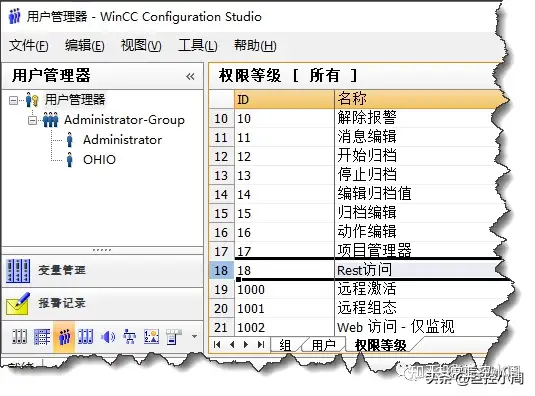Open the network structure diagram icon
The image size is (535, 396).
pos(130,337)
